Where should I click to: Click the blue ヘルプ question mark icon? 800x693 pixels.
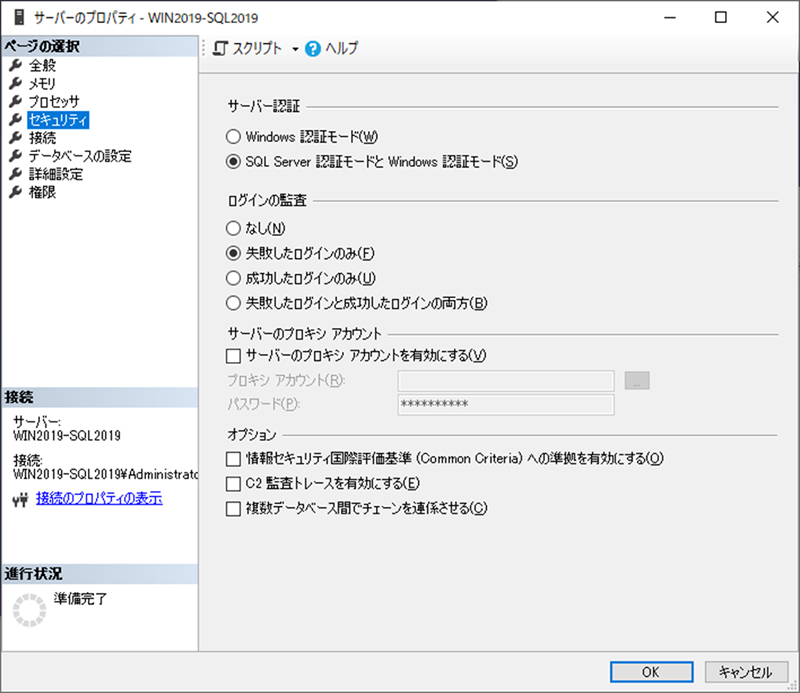pyautogui.click(x=313, y=48)
